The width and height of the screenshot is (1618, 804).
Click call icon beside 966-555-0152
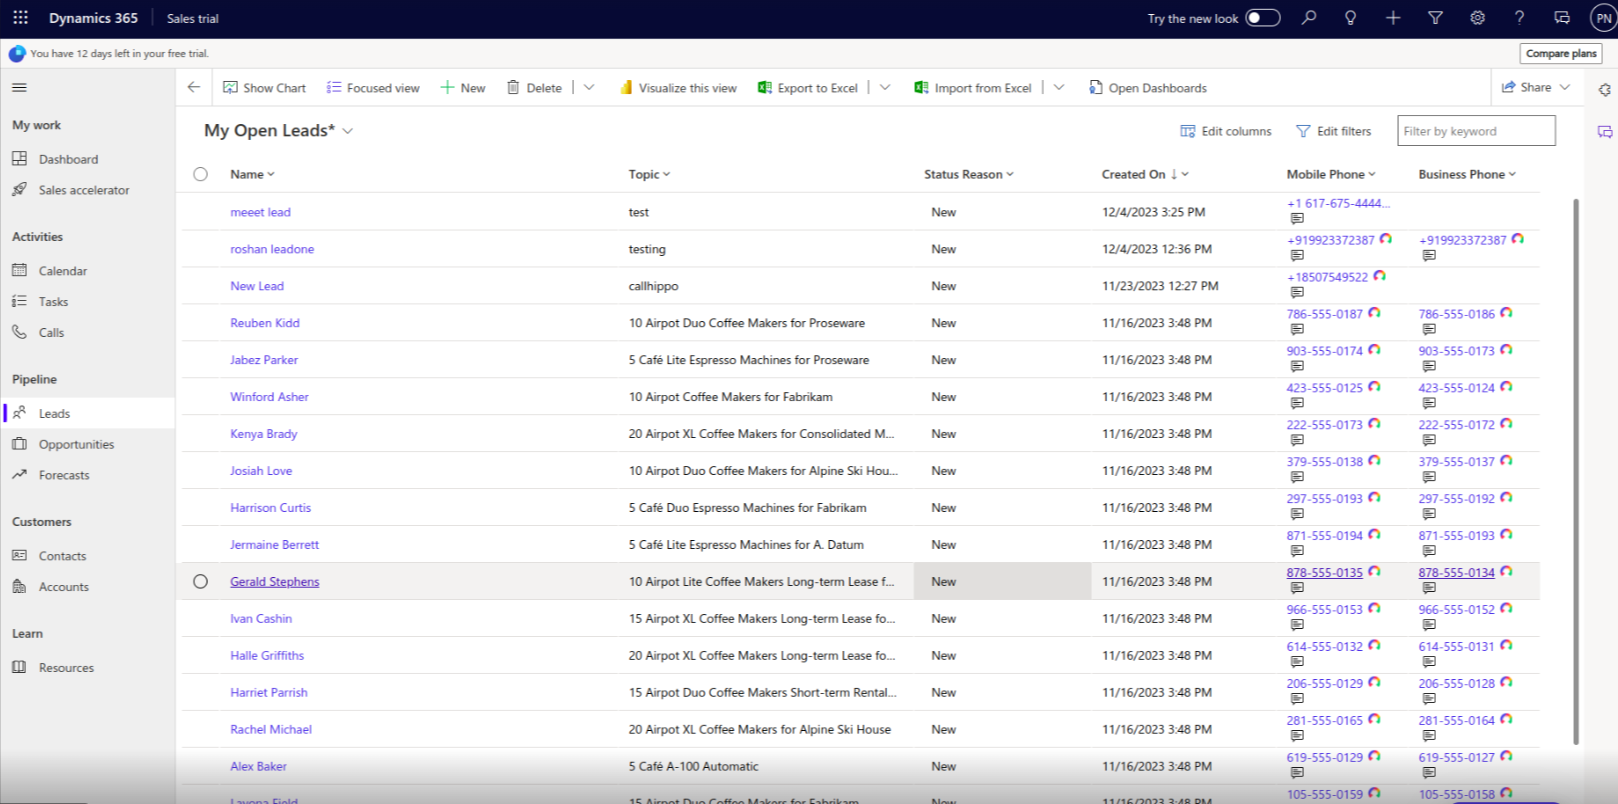(1506, 609)
